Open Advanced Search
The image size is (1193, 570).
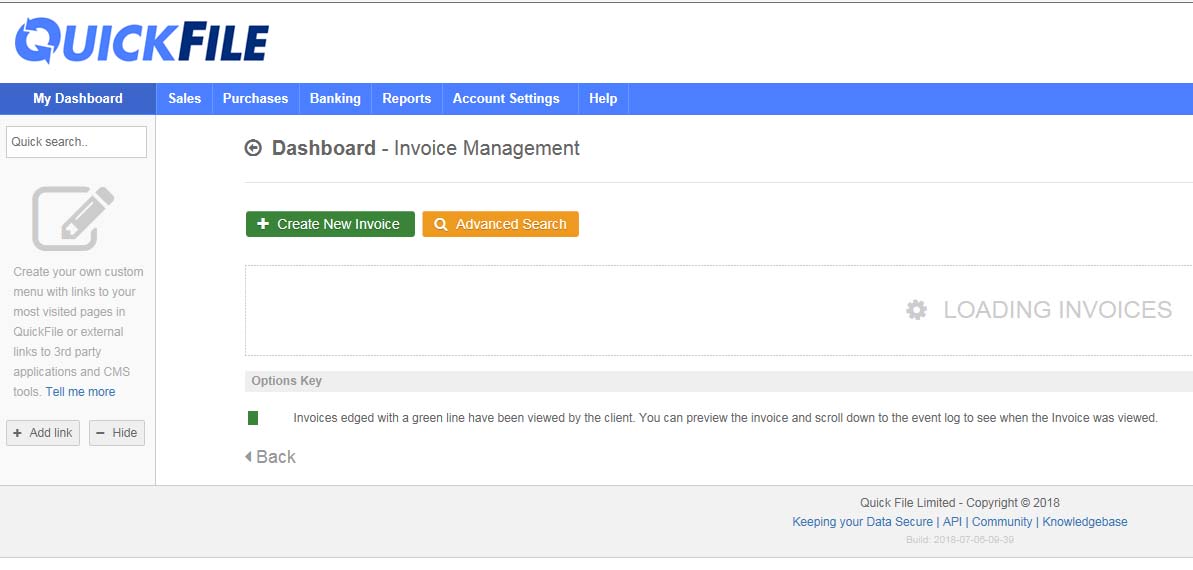501,224
